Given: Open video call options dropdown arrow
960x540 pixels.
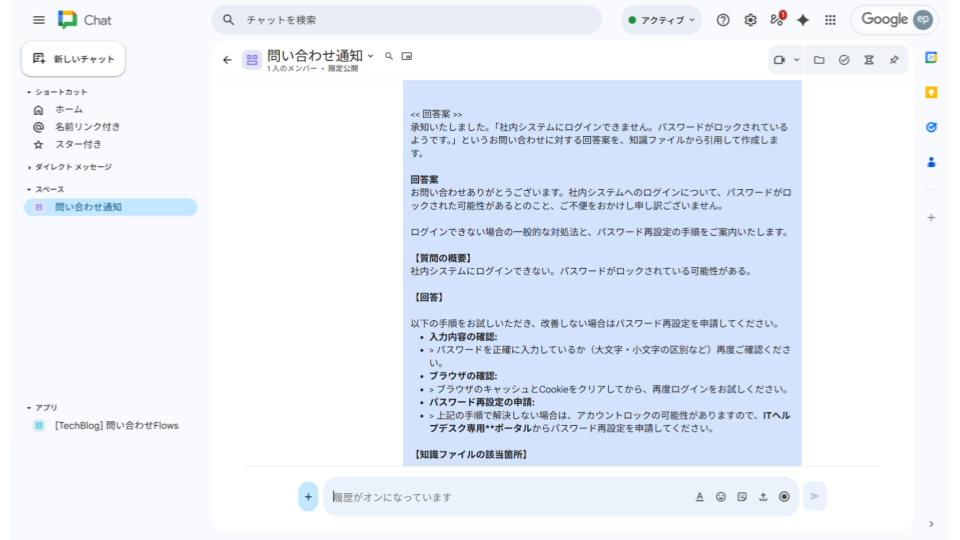Looking at the screenshot, I should tap(796, 60).
